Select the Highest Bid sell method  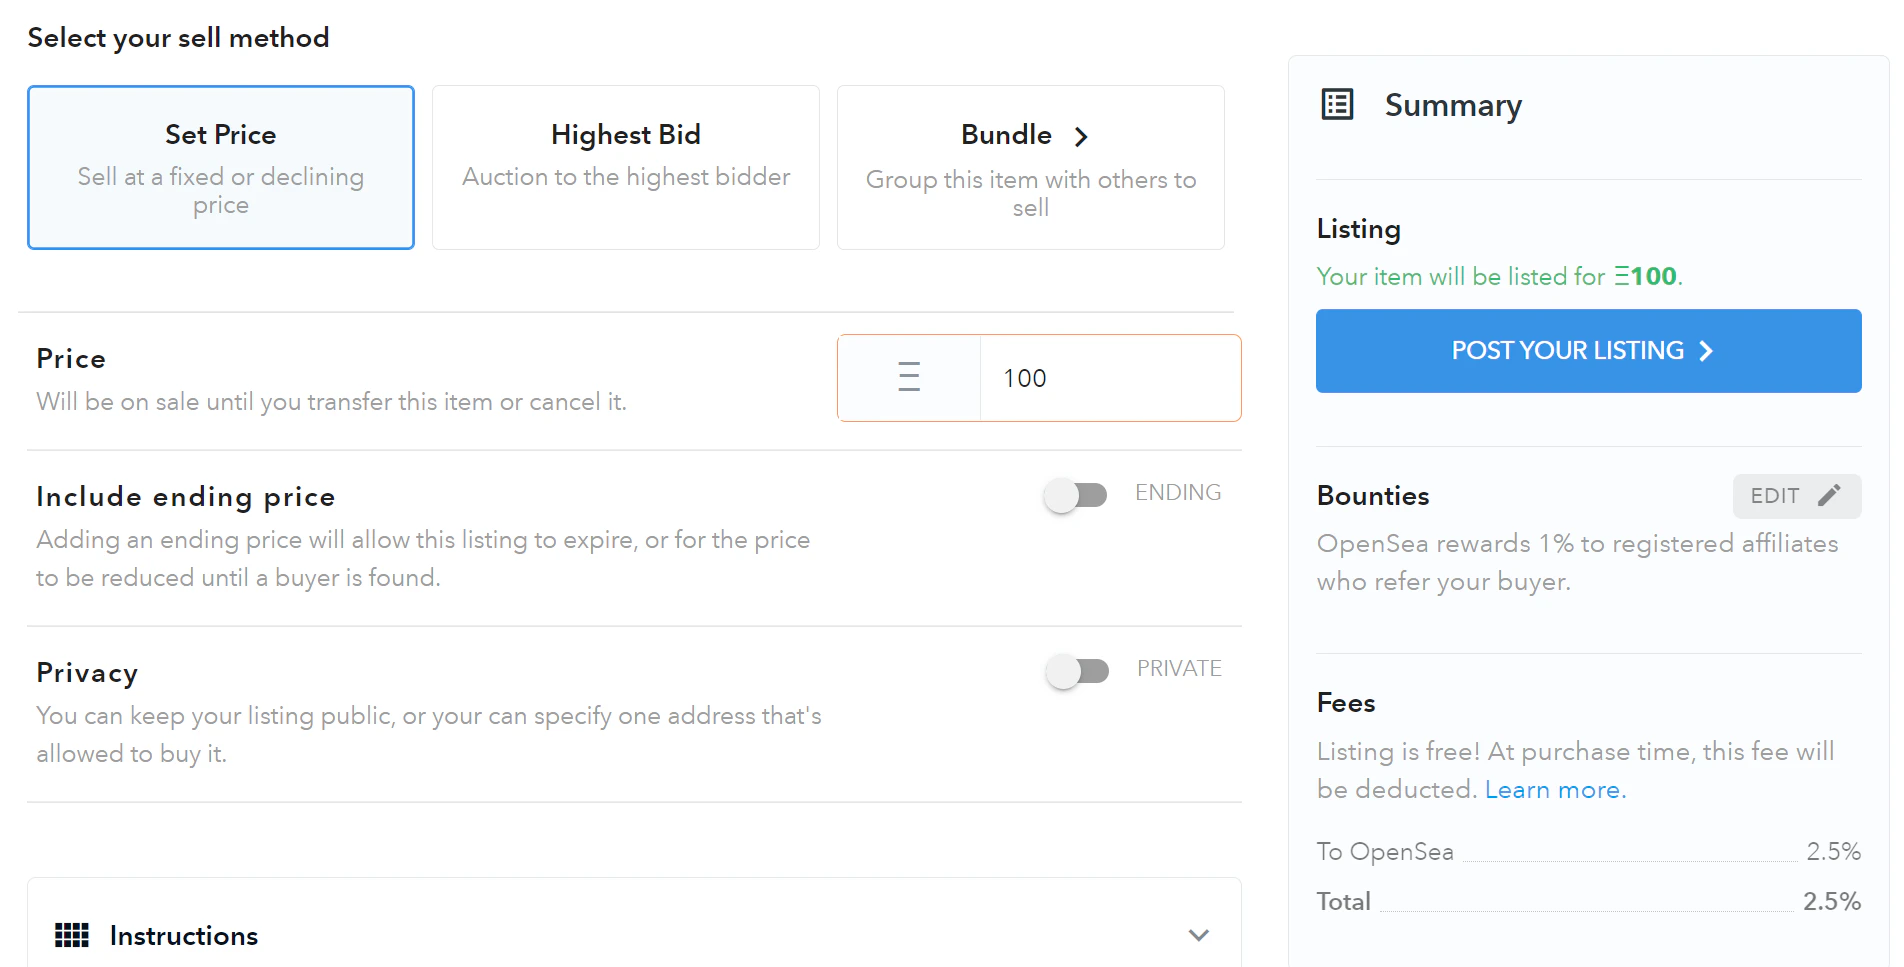click(626, 167)
